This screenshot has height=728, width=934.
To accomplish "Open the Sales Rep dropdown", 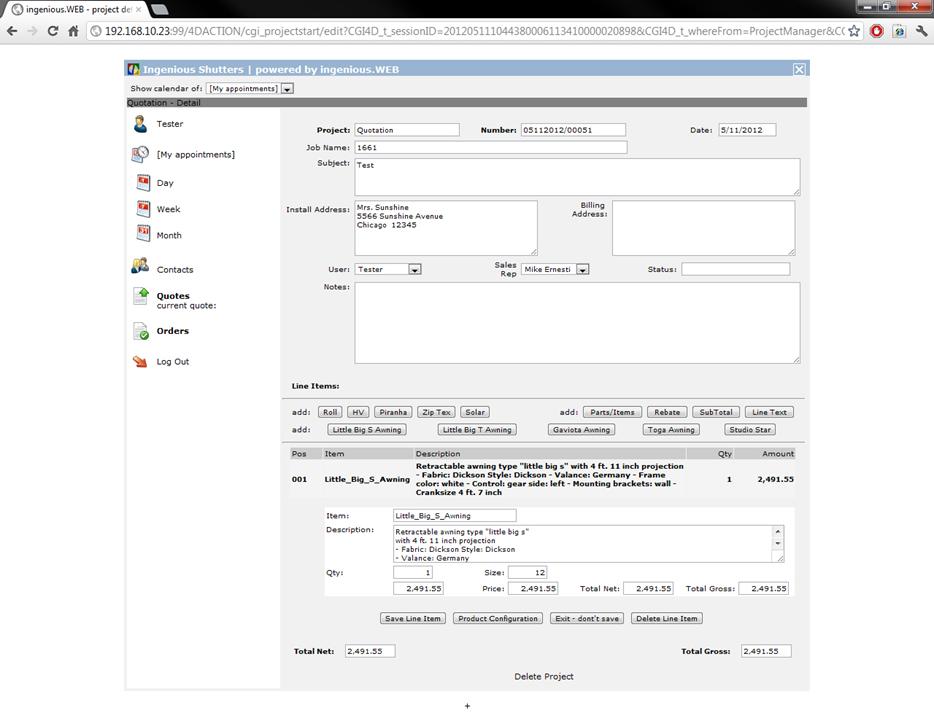I will (582, 269).
